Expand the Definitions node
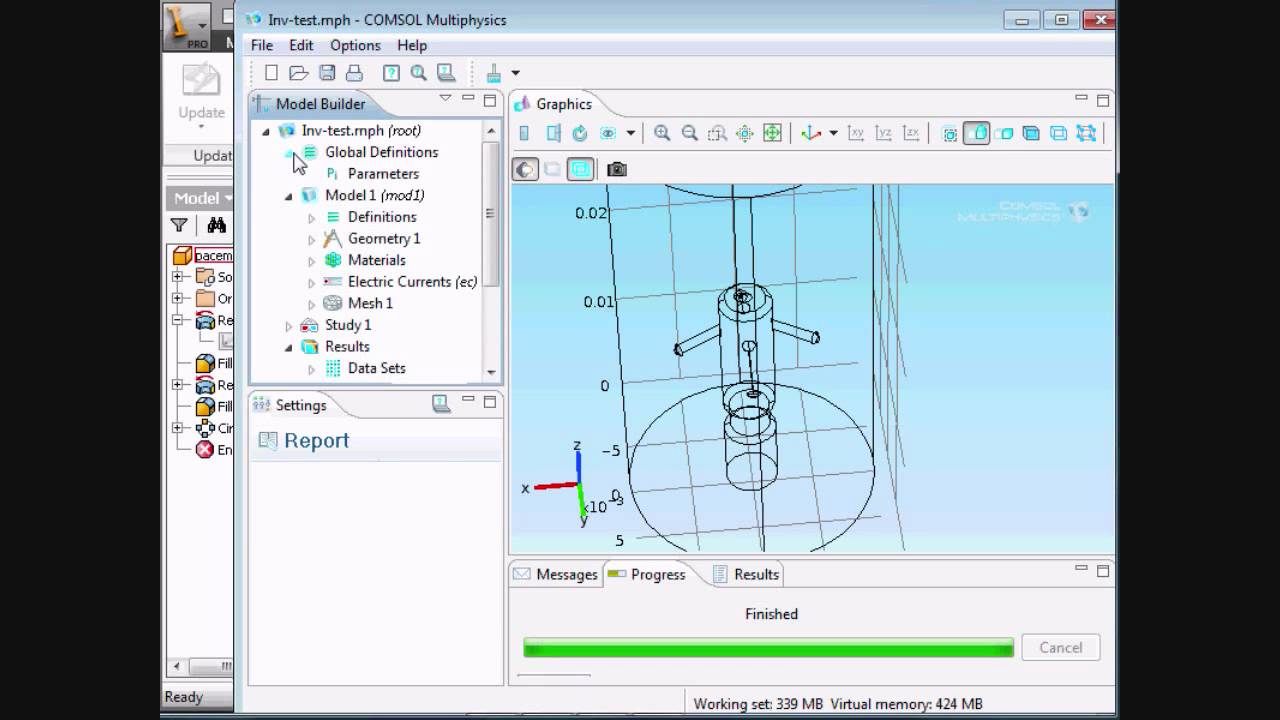 coord(311,217)
